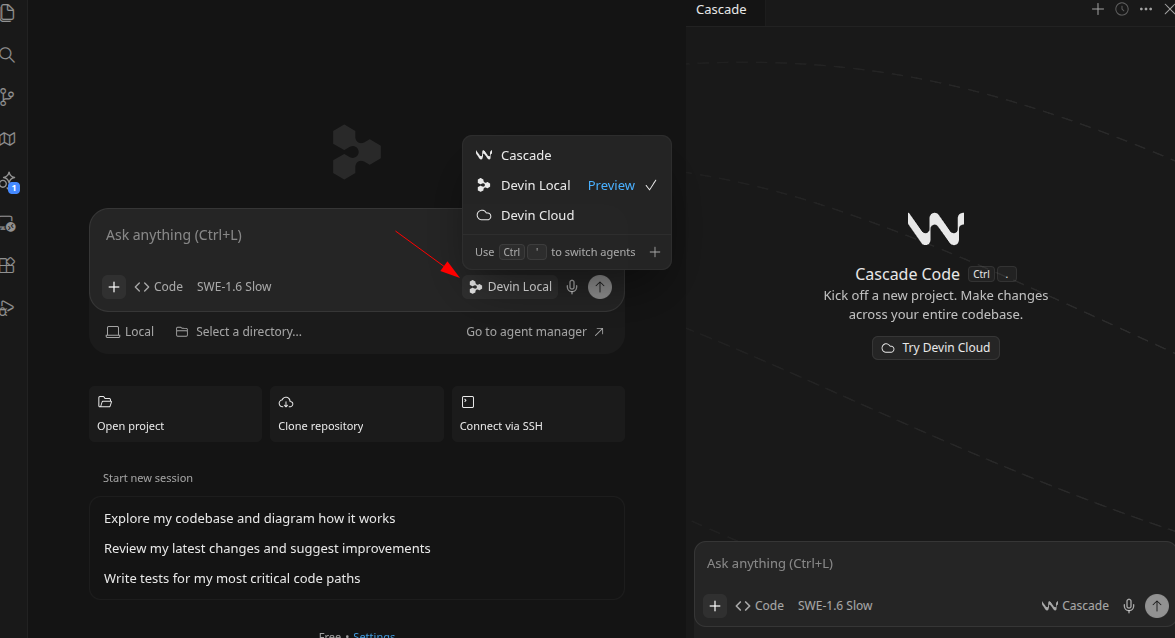1175x638 pixels.
Task: Click the send arrow in the main prompt box
Action: click(x=599, y=286)
